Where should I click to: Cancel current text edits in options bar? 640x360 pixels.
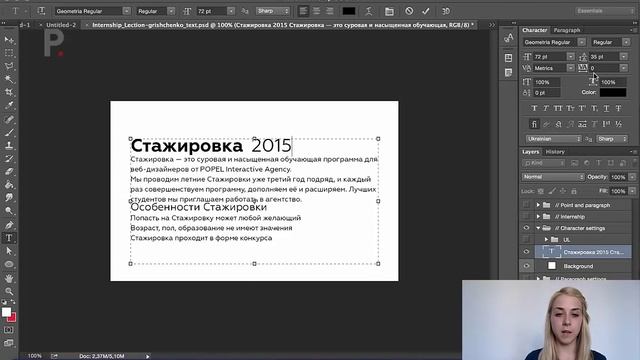pyautogui.click(x=409, y=11)
